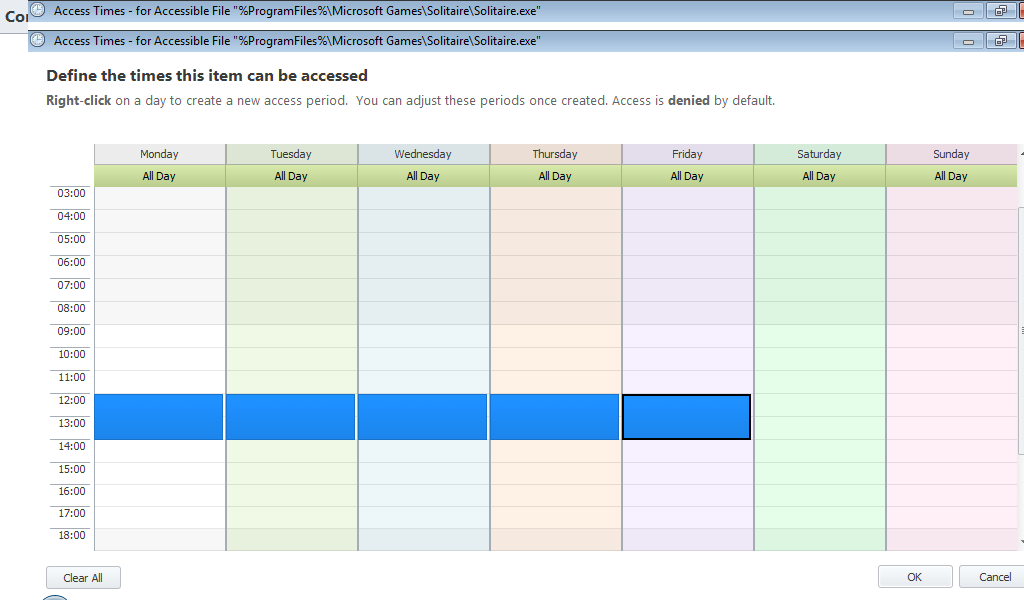The width and height of the screenshot is (1024, 600).
Task: Select the Monday 12:00 access period block
Action: tap(158, 417)
